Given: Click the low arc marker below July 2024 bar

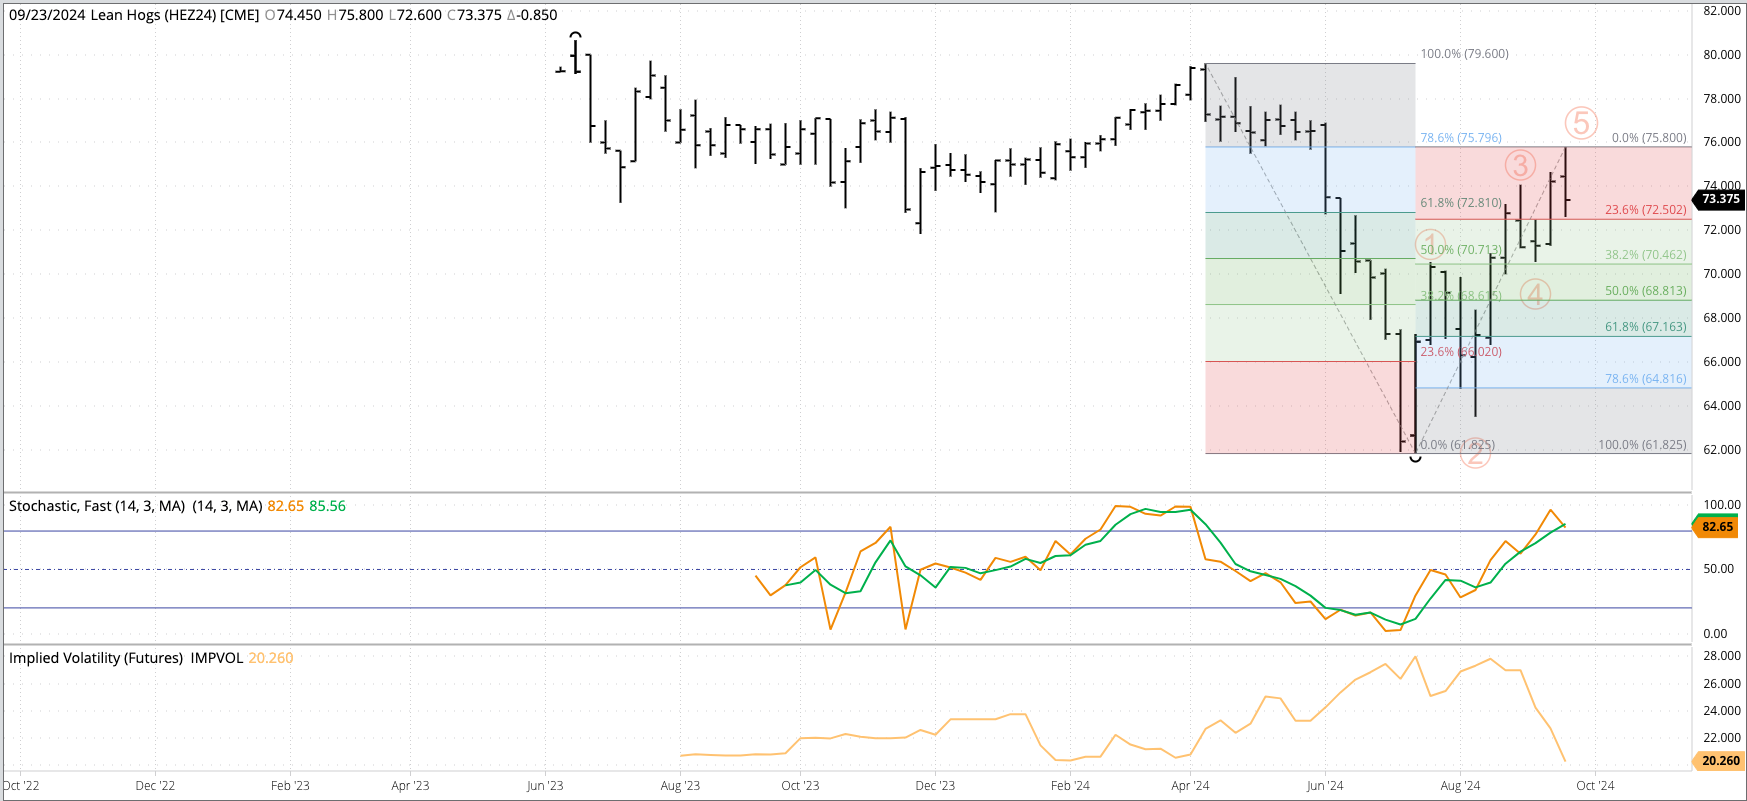Looking at the screenshot, I should pyautogui.click(x=1415, y=458).
